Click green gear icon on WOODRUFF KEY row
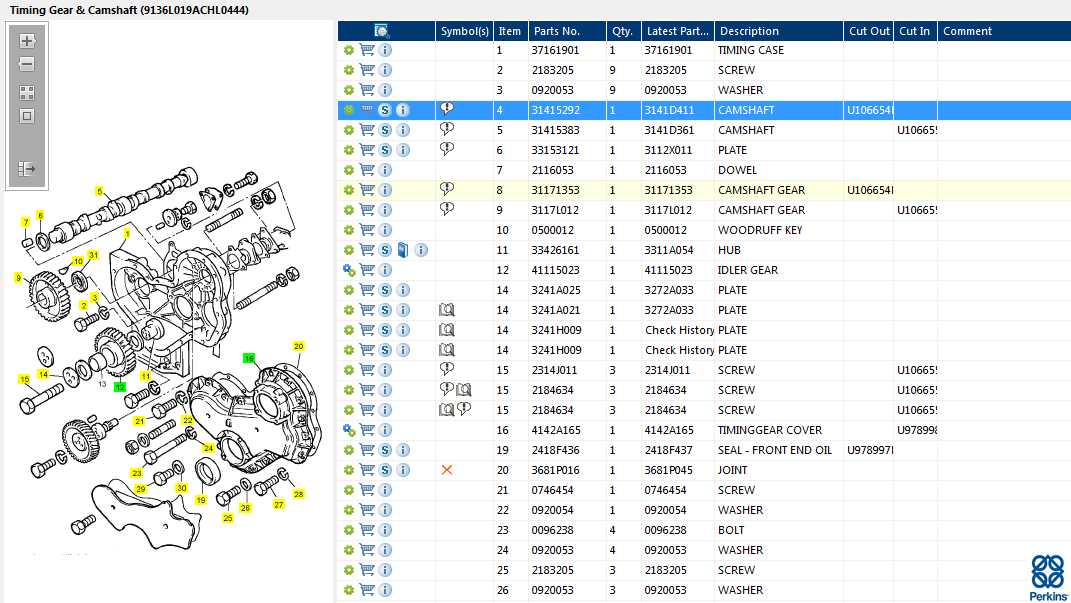The image size is (1071, 603). (349, 230)
